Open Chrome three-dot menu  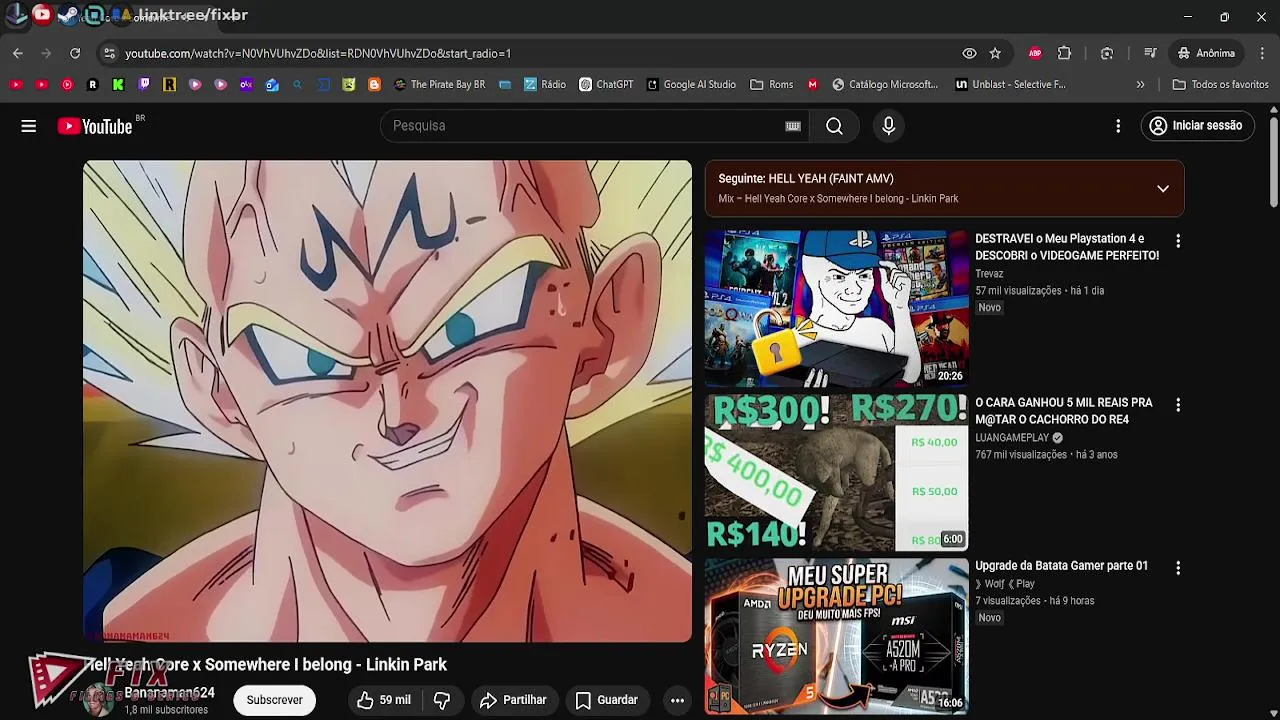point(1263,53)
